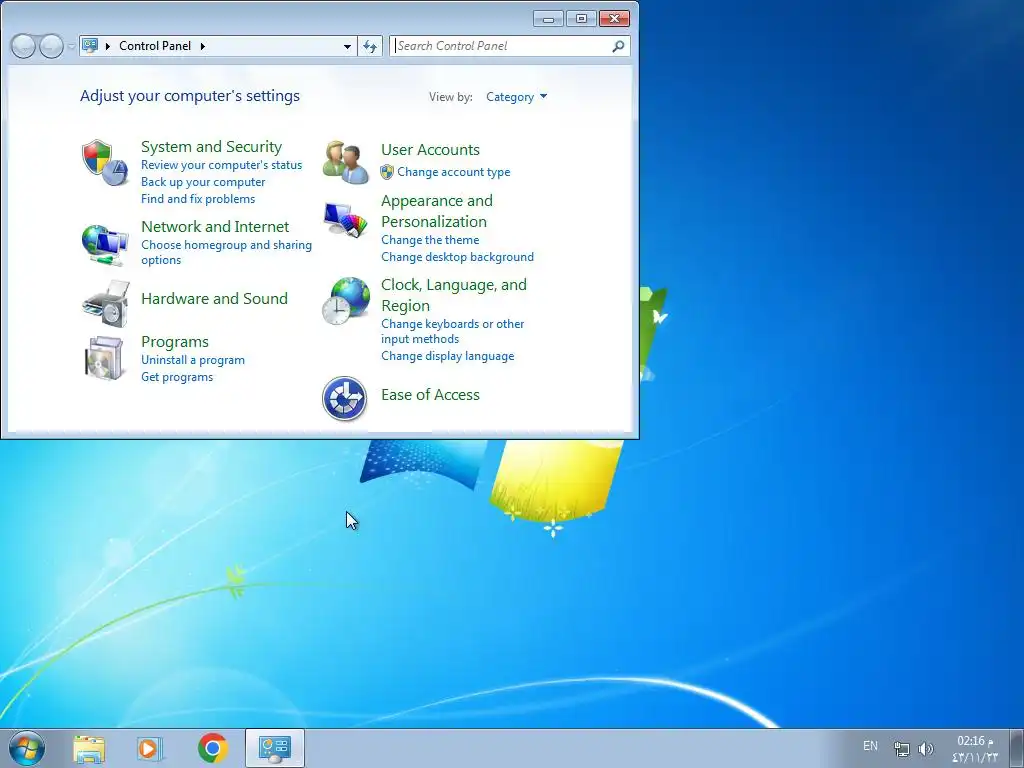This screenshot has height=768, width=1024.
Task: Click Change keyboards or other input methods
Action: (x=453, y=331)
